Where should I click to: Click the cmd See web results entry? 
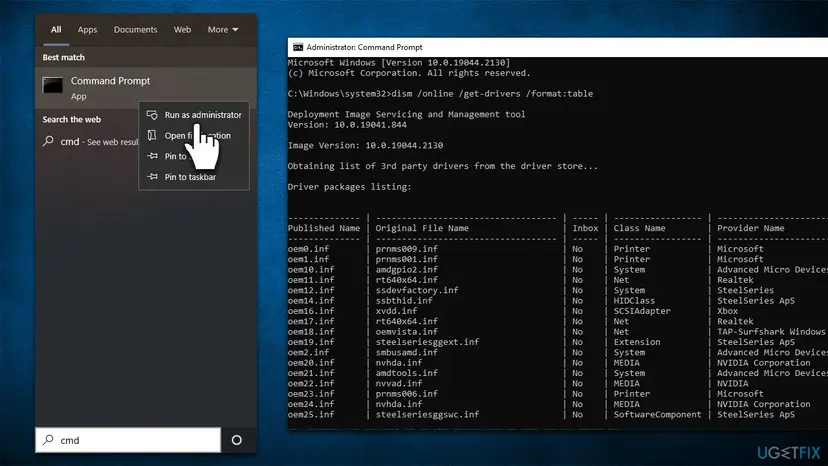(x=88, y=142)
